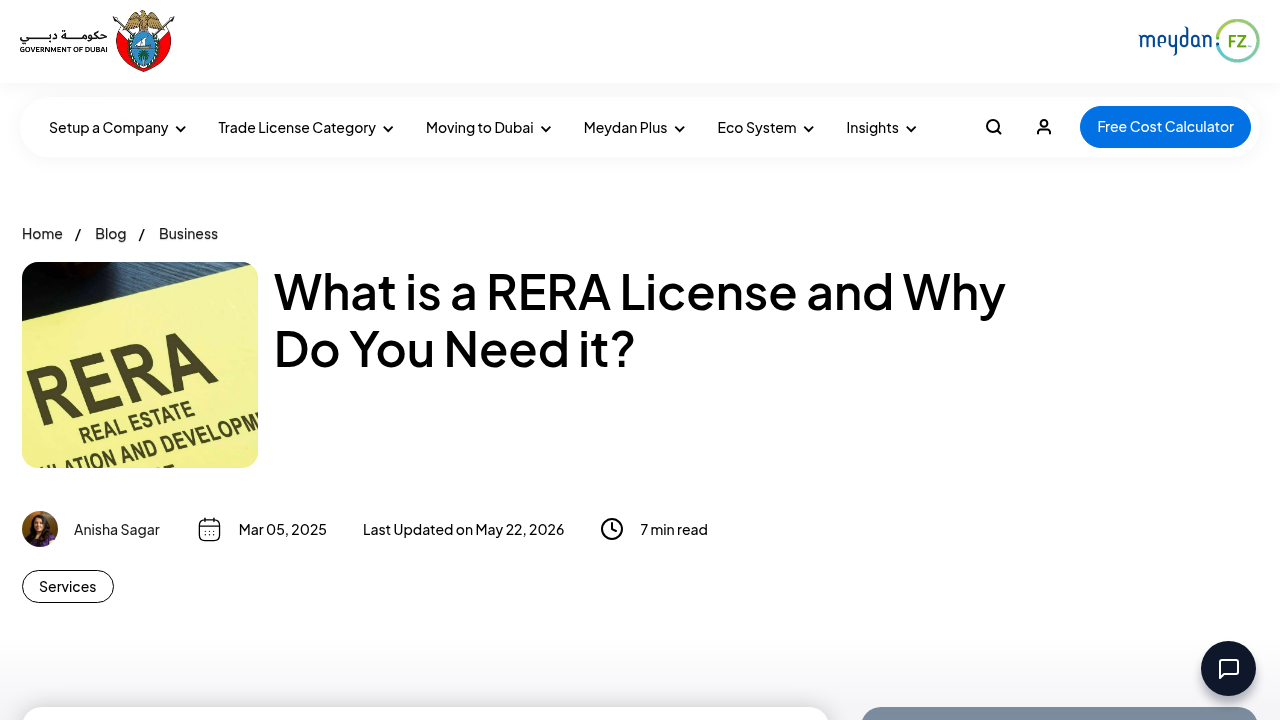
Task: Expand the Trade License Category chevron
Action: [388, 129]
